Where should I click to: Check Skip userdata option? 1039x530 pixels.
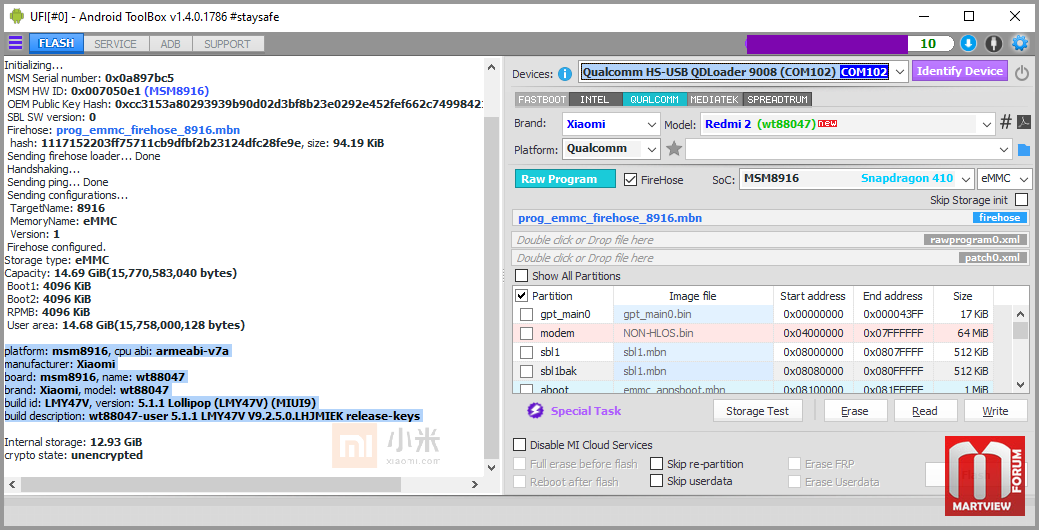pos(656,481)
